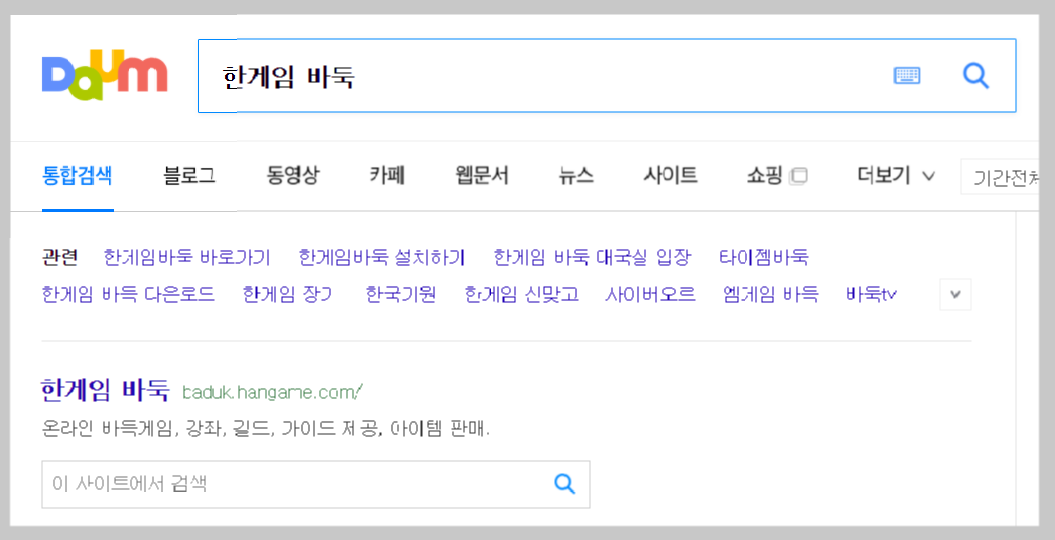Click related search 사이버오로
This screenshot has width=1055, height=540.
pos(650,294)
